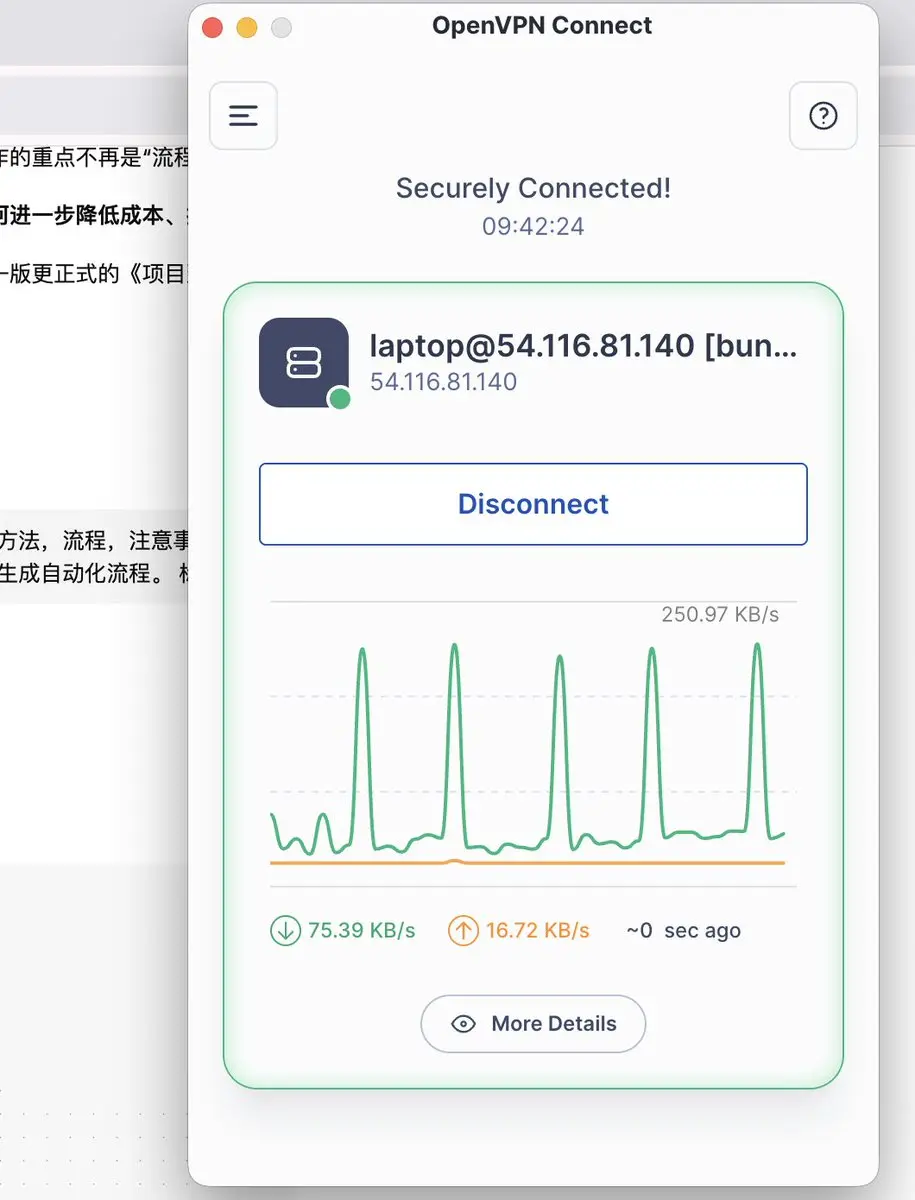
Task: Open the hamburger menu in OpenVPN Connect
Action: tap(243, 115)
